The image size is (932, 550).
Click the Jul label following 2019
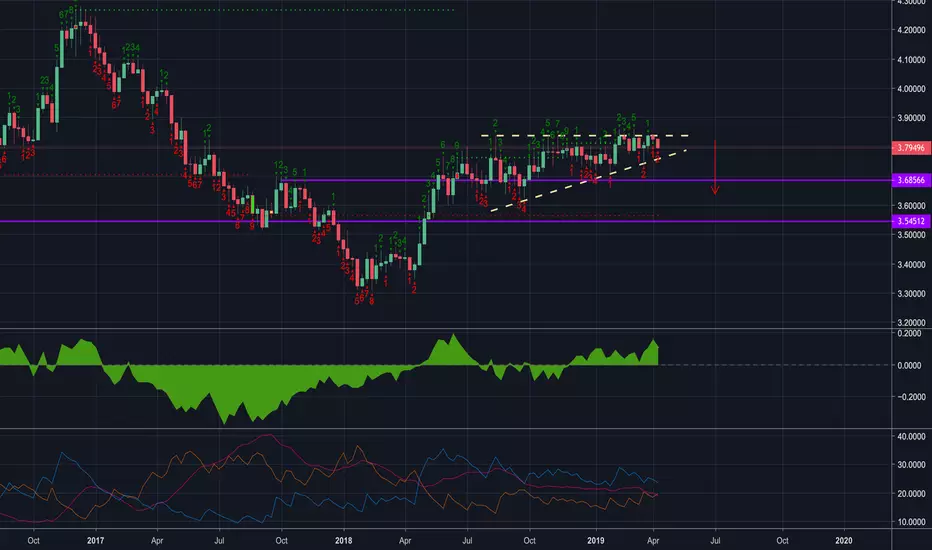click(716, 540)
